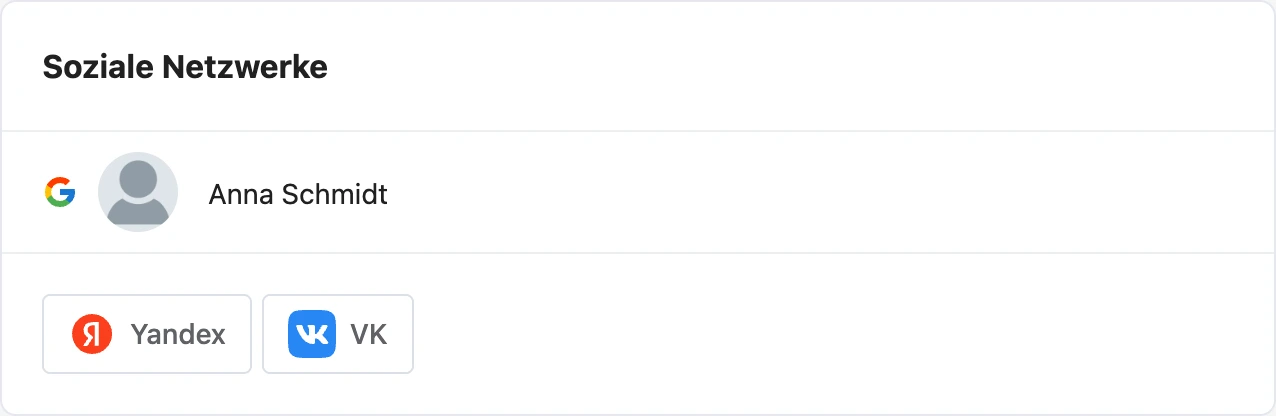Viewport: 1276px width, 416px height.
Task: Select the Anna Schmidt name text
Action: (x=298, y=193)
